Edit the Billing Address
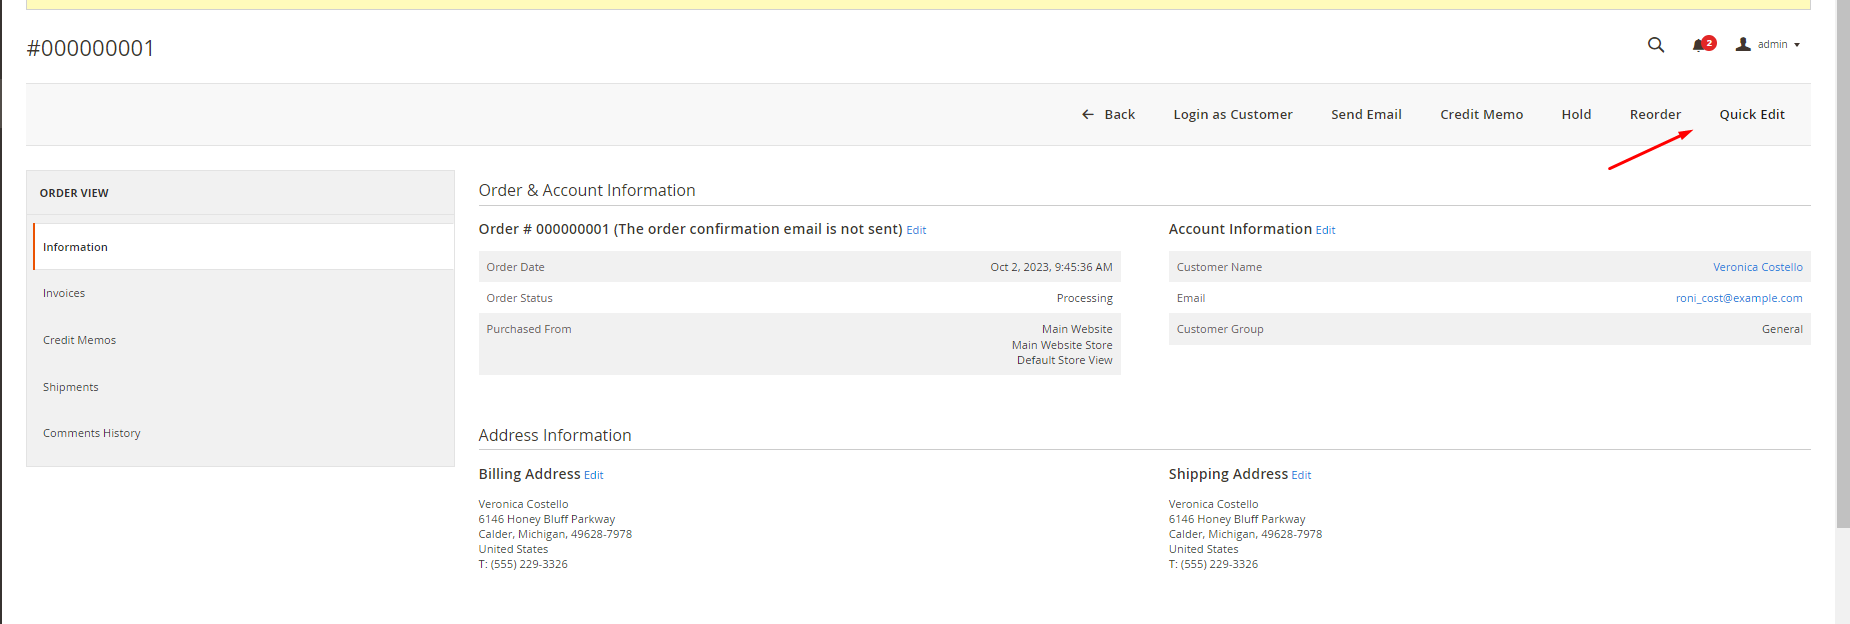This screenshot has width=1850, height=624. pos(594,475)
